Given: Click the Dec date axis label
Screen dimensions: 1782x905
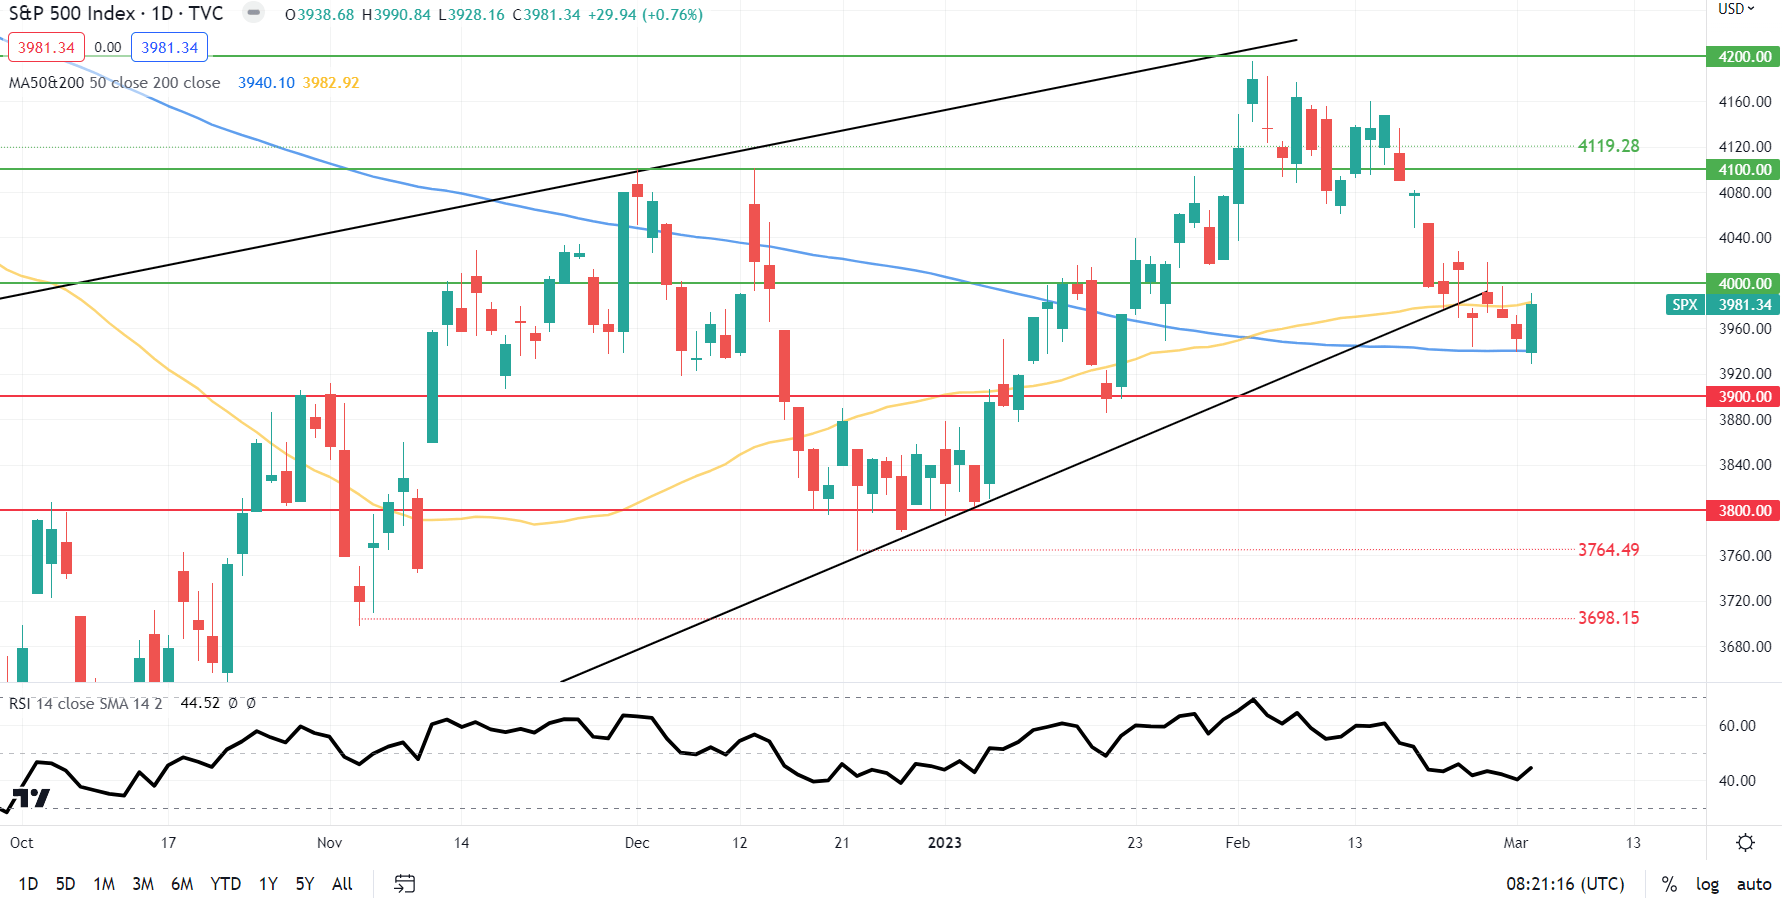Looking at the screenshot, I should pyautogui.click(x=637, y=843).
